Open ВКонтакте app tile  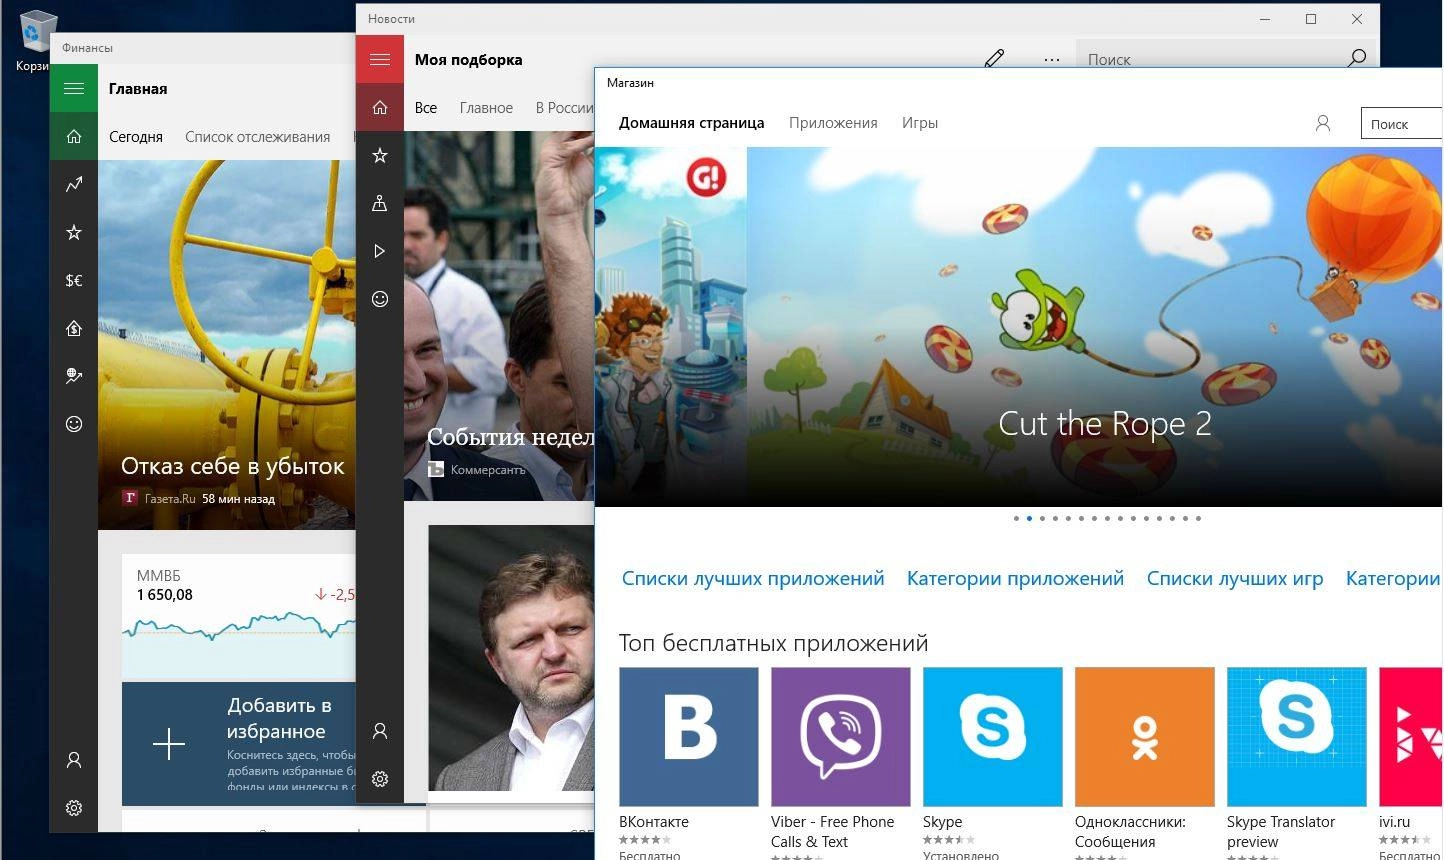click(689, 737)
